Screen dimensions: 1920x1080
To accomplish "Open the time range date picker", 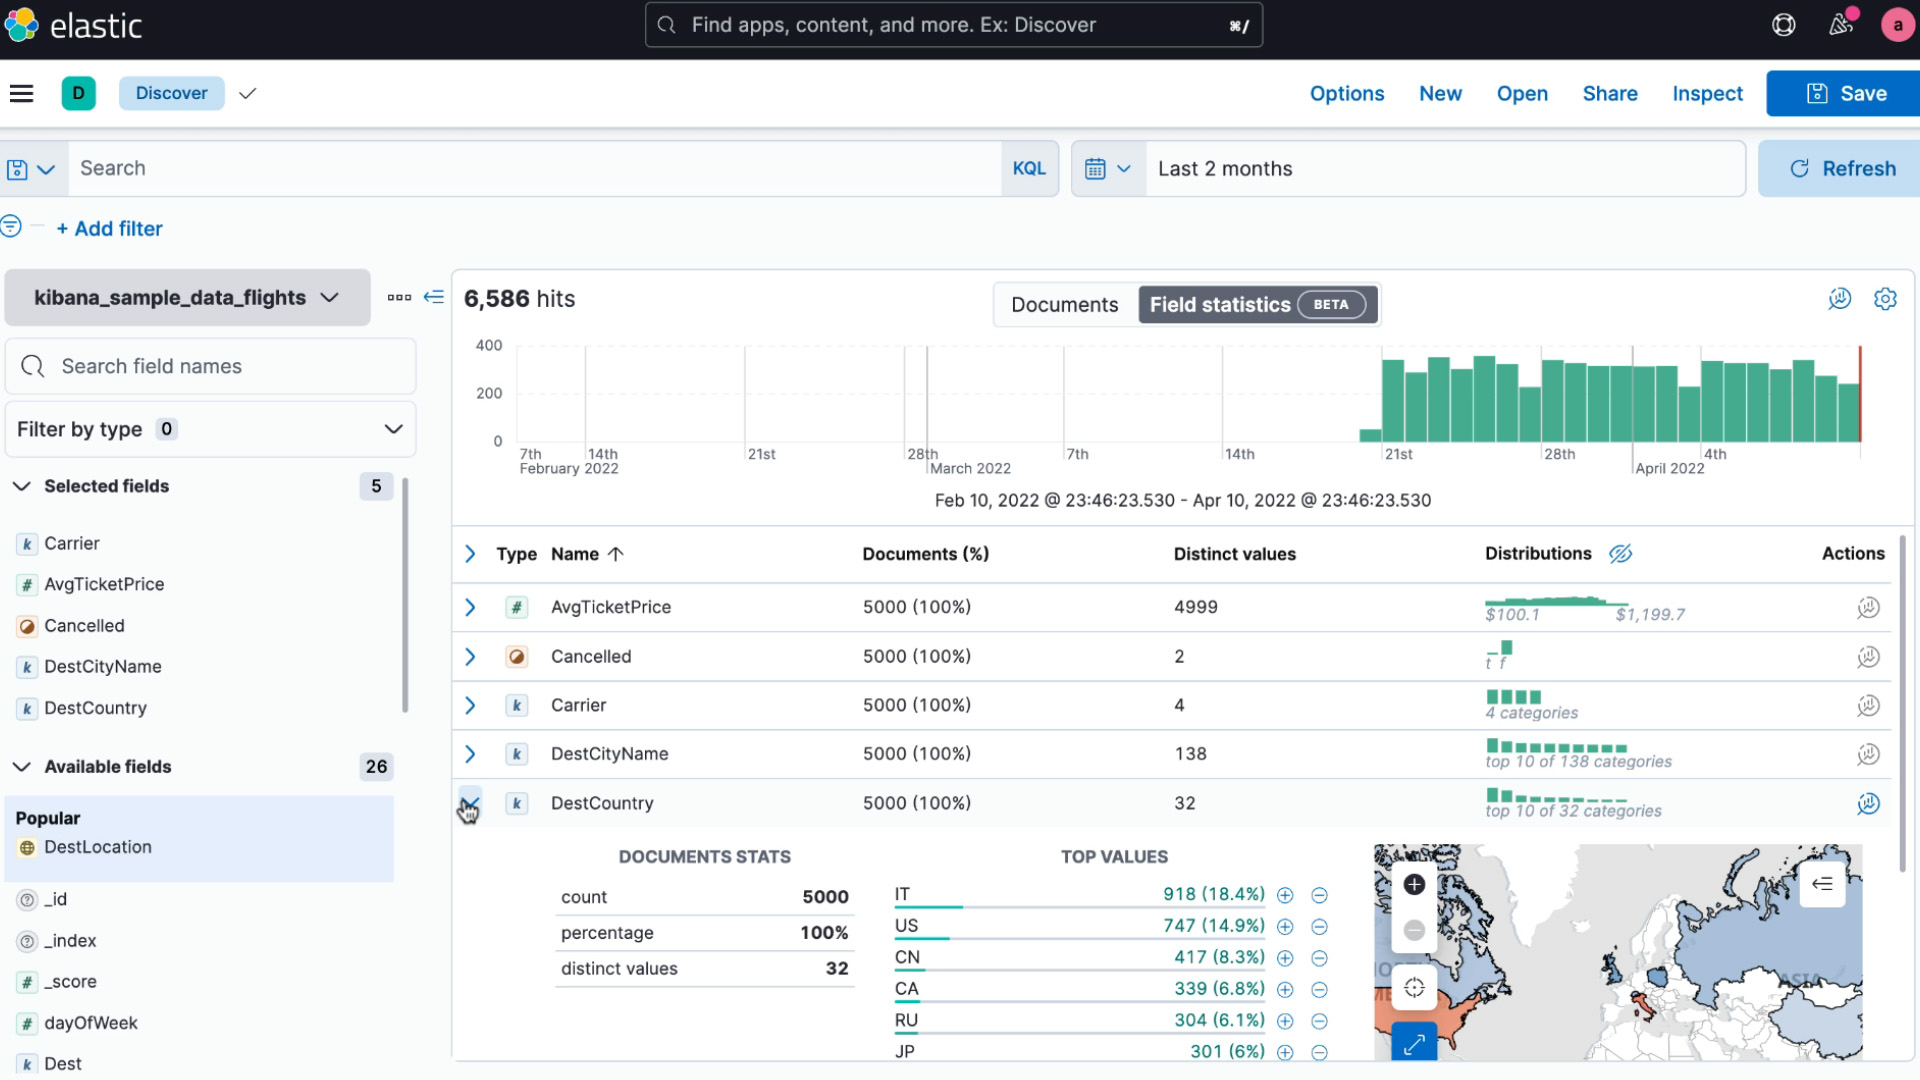I will 1106,167.
